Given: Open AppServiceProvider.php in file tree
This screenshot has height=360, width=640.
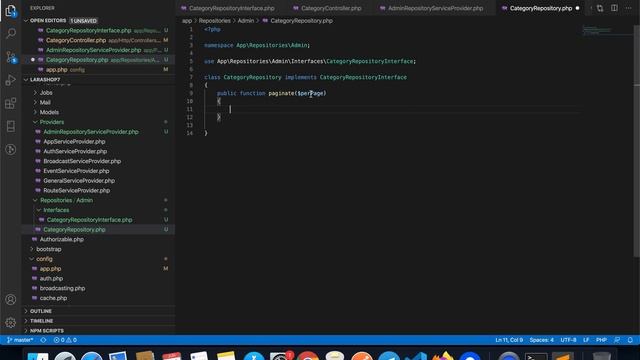Looking at the screenshot, I should tap(74, 142).
